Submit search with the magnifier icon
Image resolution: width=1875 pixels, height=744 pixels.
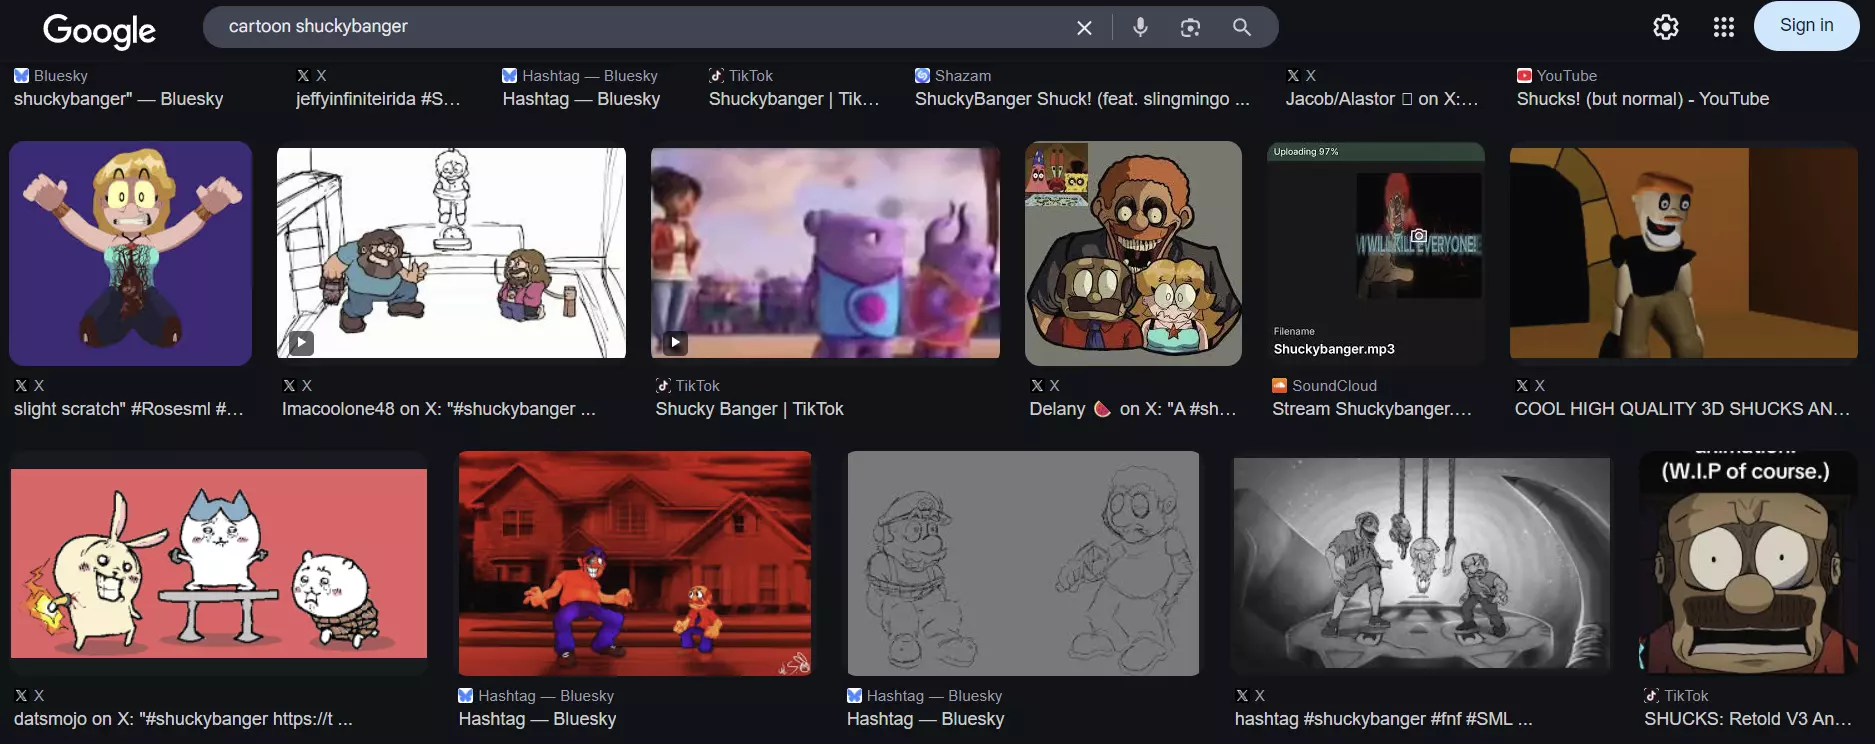[1241, 27]
